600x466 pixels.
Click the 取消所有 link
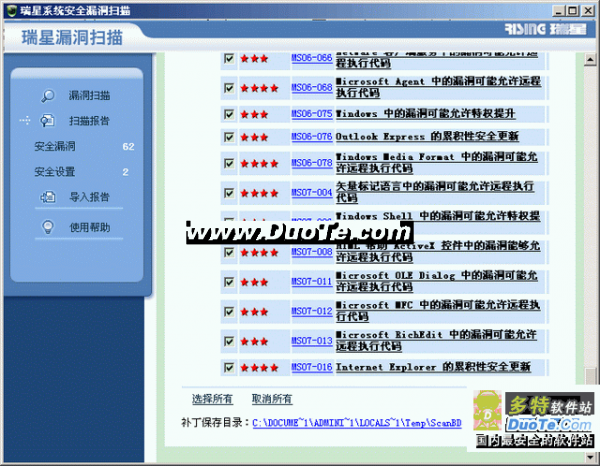272,399
